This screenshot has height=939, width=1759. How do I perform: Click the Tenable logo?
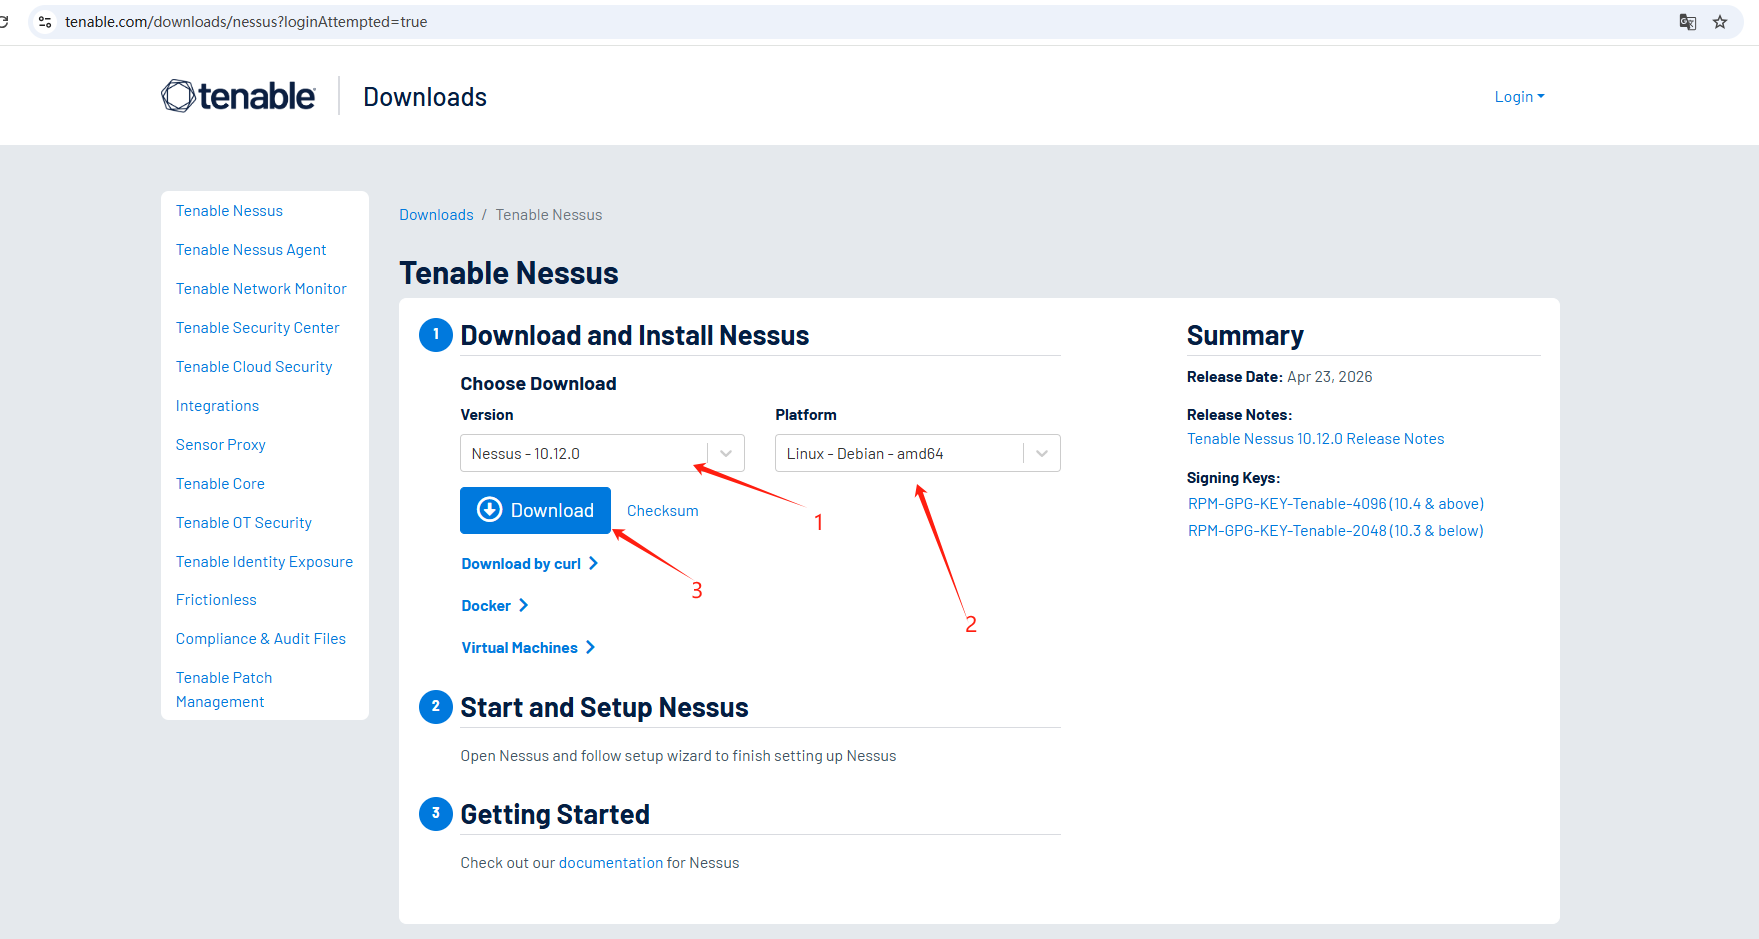tap(238, 96)
